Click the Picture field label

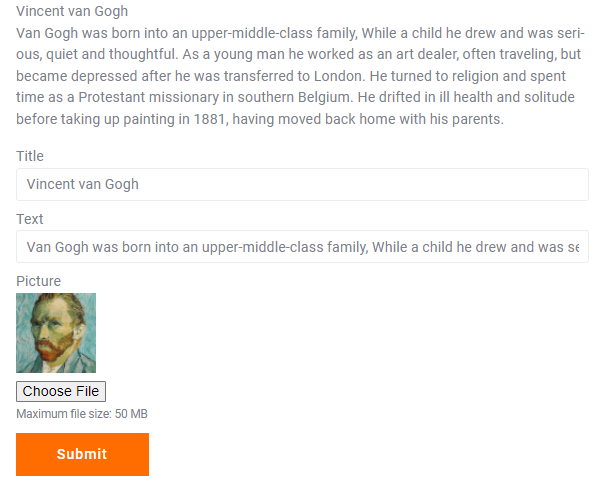[38, 281]
